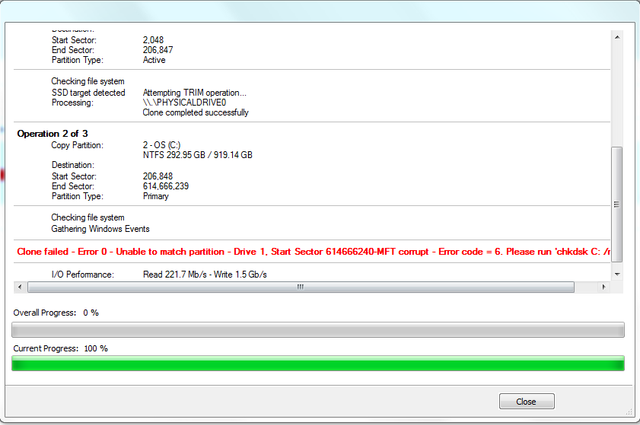Click '2 - OS (C:)' partition value
This screenshot has width=640, height=425.
(162, 145)
